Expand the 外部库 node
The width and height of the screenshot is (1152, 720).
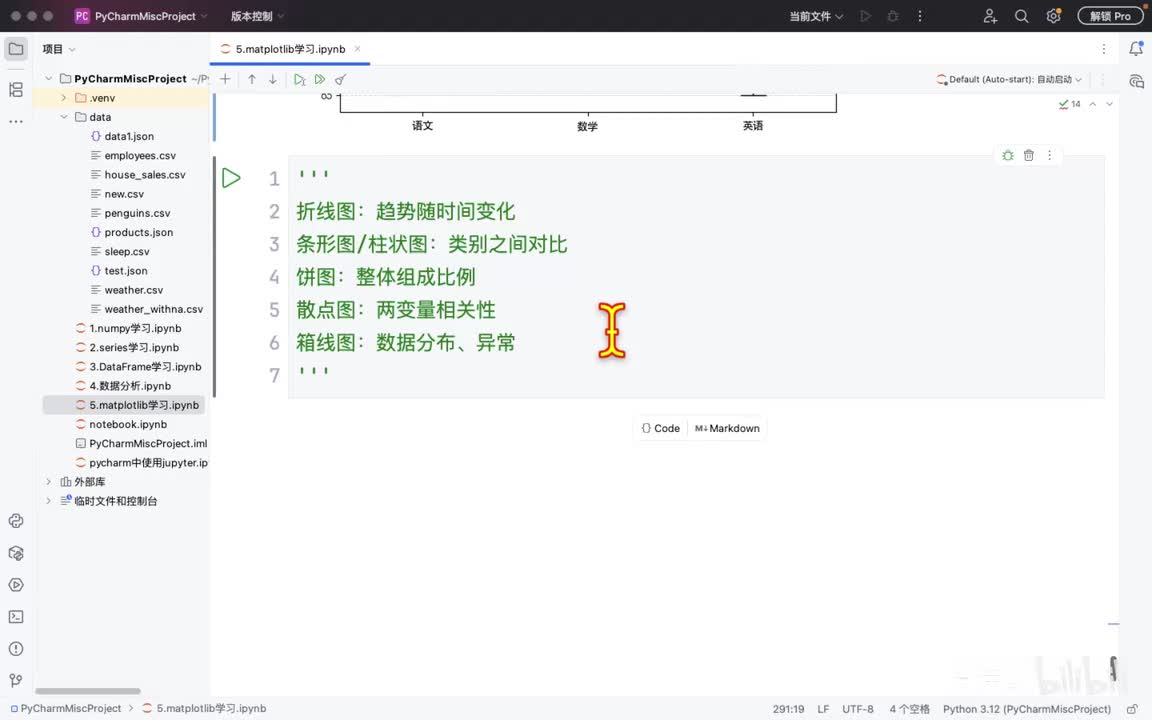pos(48,482)
